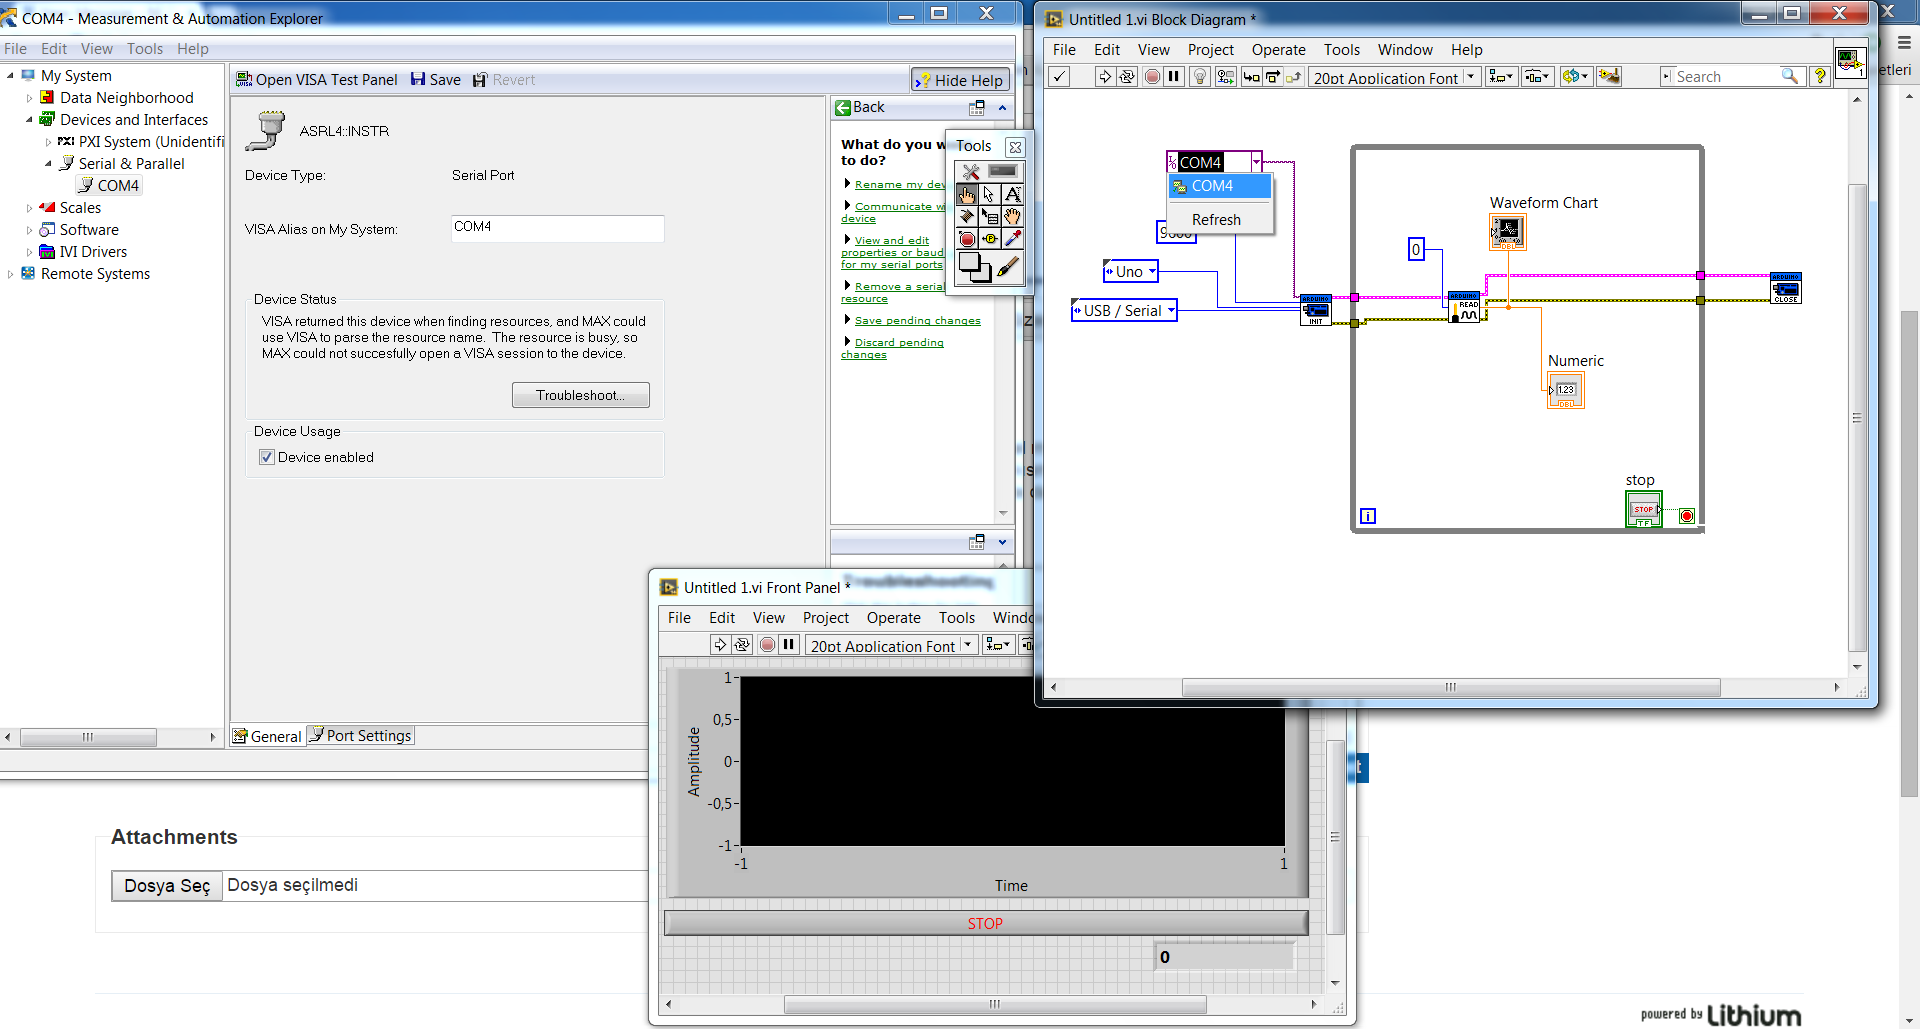Toggle Retain Wire Values button
The height and width of the screenshot is (1029, 1920).
click(x=1225, y=77)
